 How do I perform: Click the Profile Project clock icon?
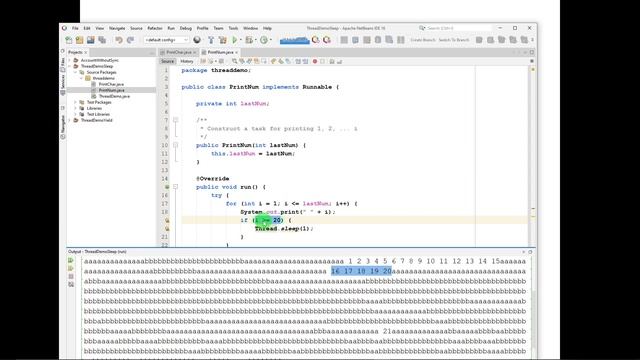click(264, 40)
